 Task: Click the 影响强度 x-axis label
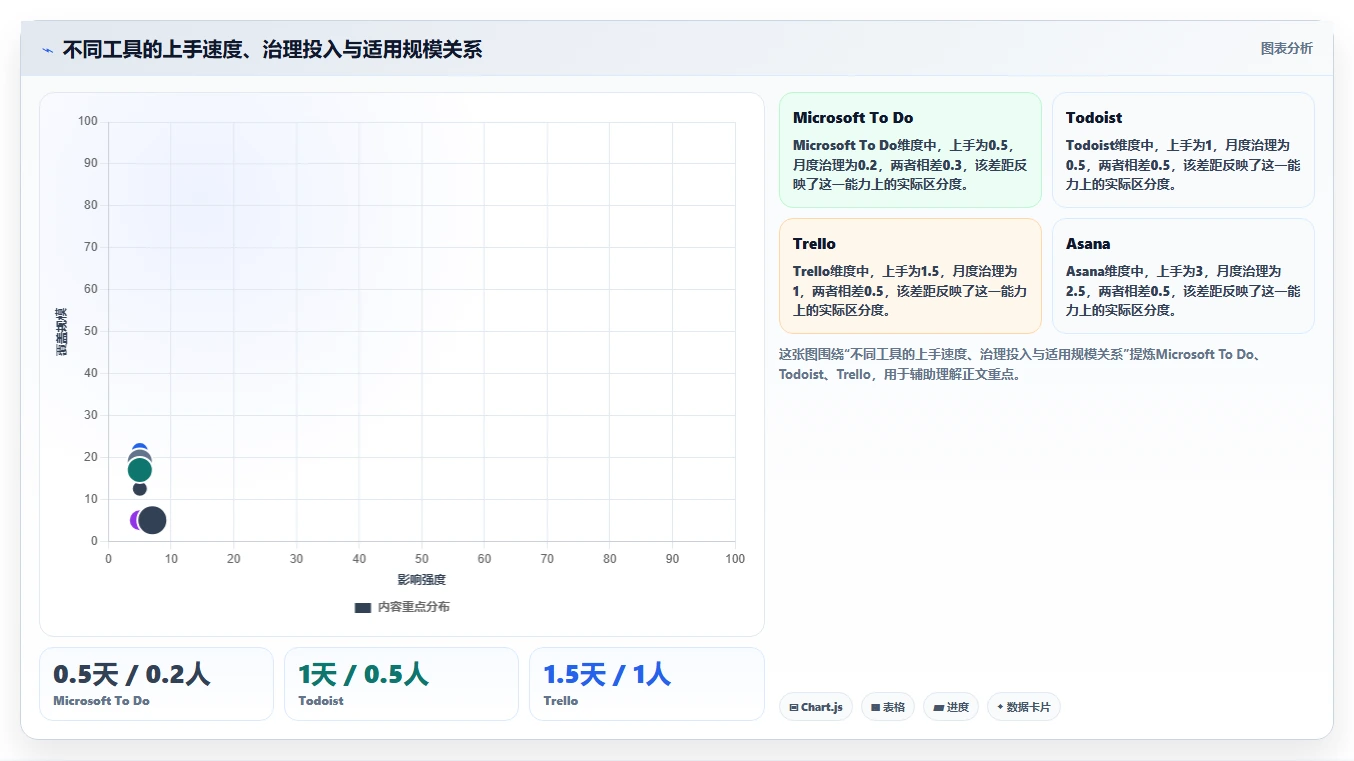421,580
